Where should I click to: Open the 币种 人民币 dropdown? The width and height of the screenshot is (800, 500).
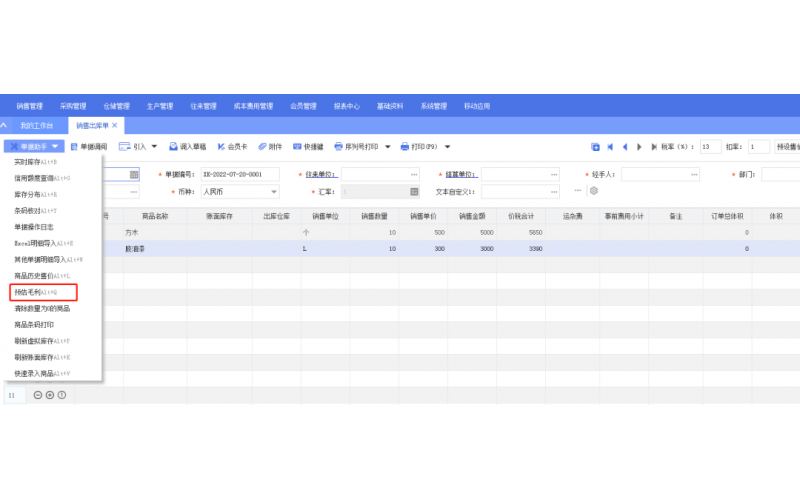[x=240, y=192]
